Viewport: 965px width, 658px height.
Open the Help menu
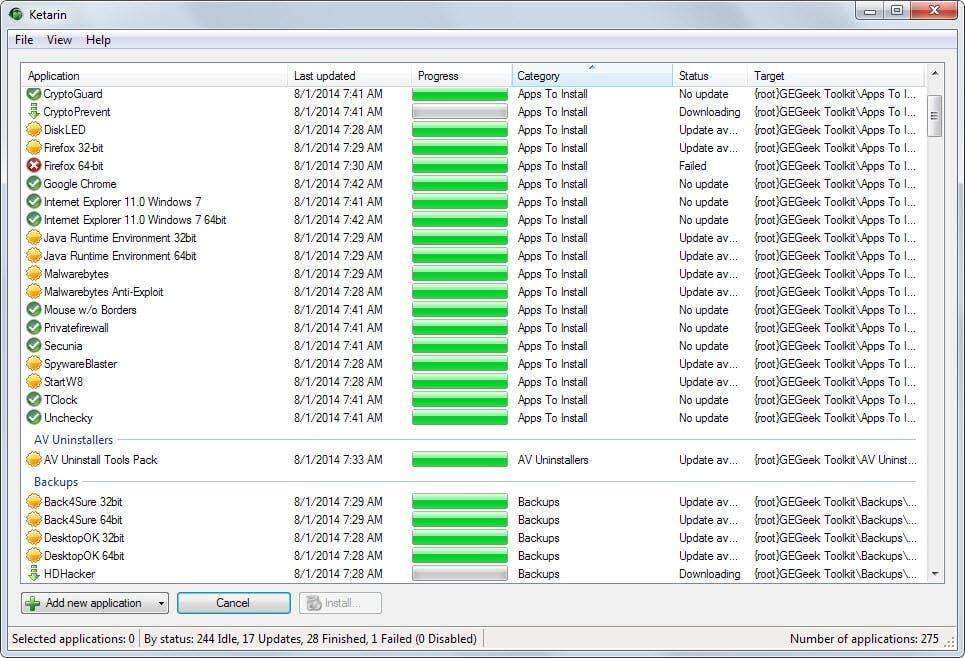[x=98, y=40]
